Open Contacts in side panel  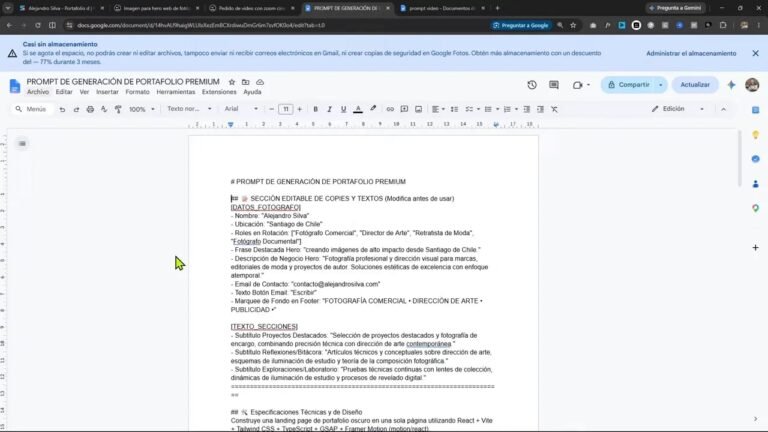(755, 184)
